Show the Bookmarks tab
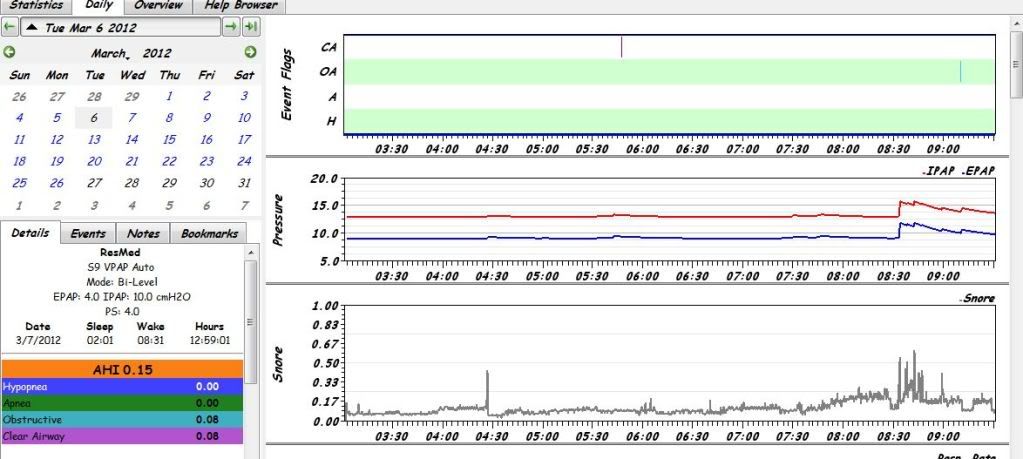The height and width of the screenshot is (459, 1023). [x=208, y=233]
